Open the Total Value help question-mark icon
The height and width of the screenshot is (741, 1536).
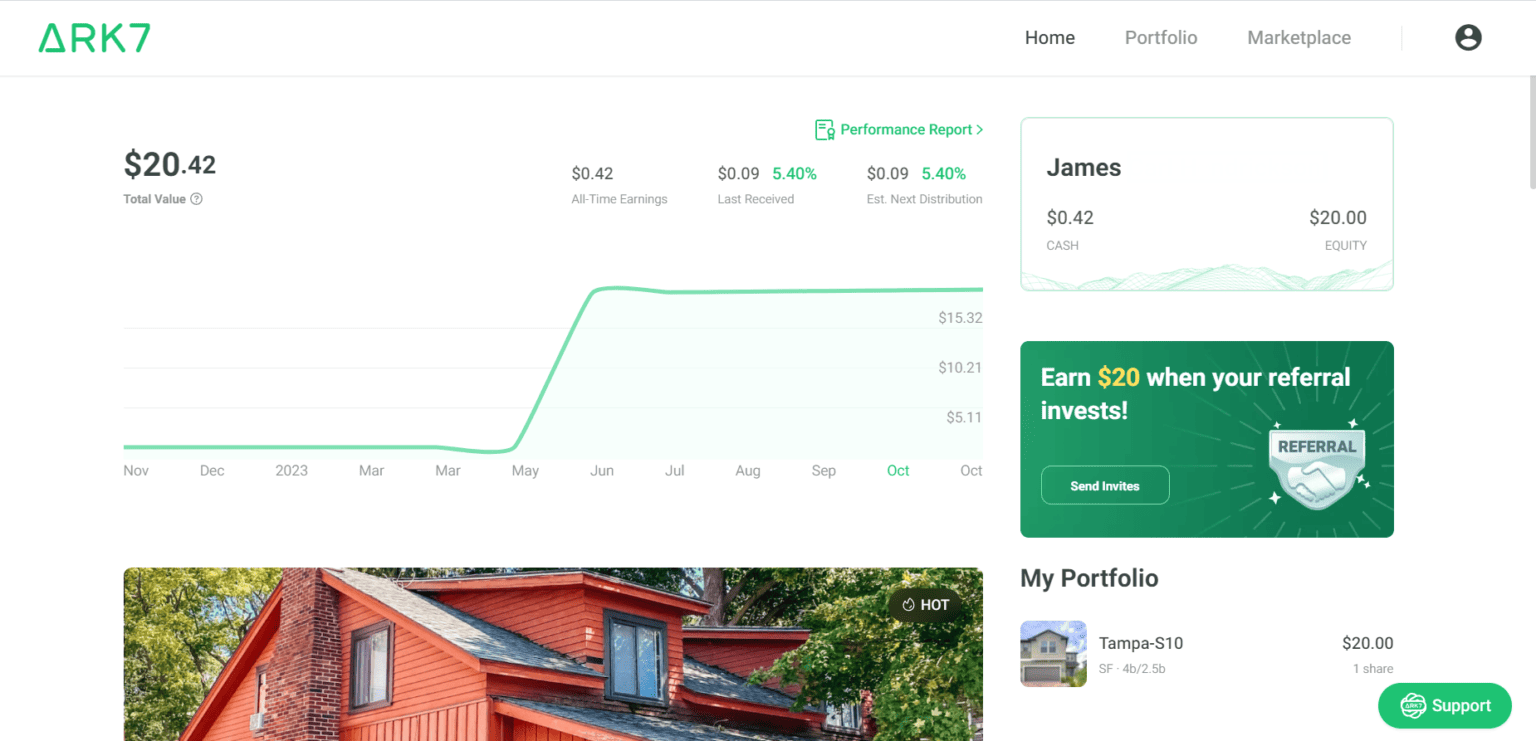point(196,199)
